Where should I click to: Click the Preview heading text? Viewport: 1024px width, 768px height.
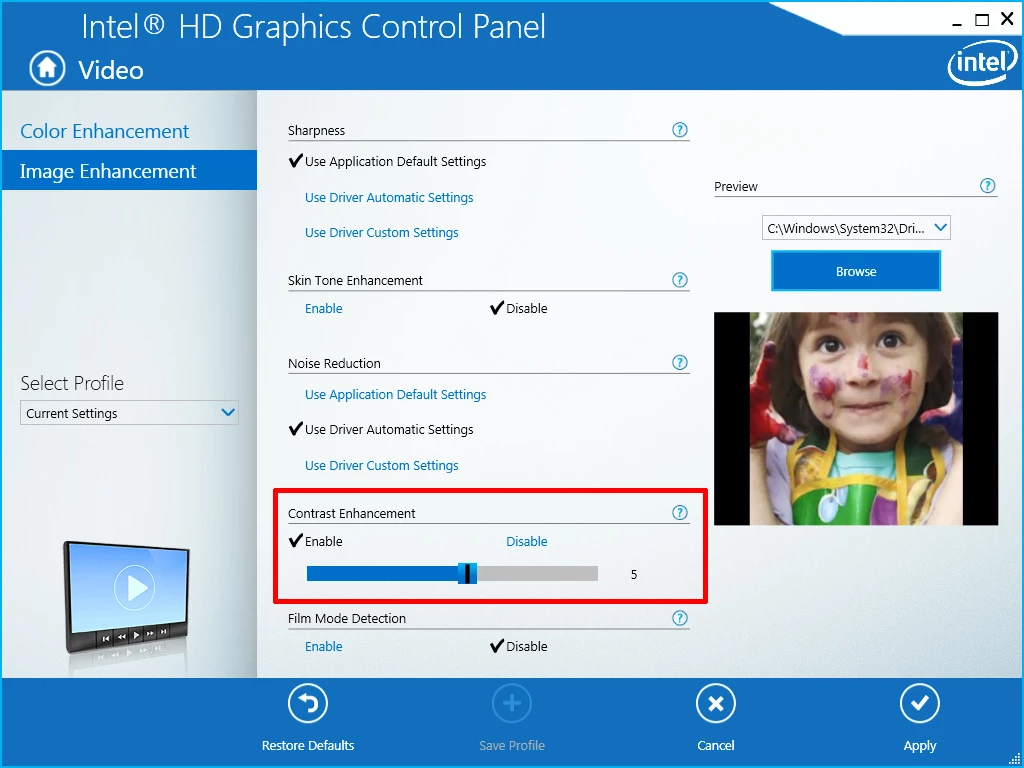tap(735, 187)
